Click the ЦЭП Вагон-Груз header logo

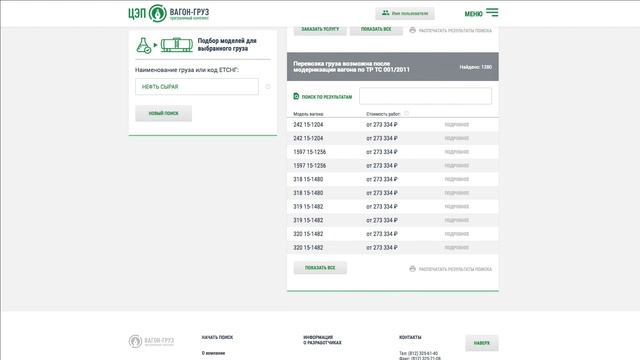coord(168,13)
